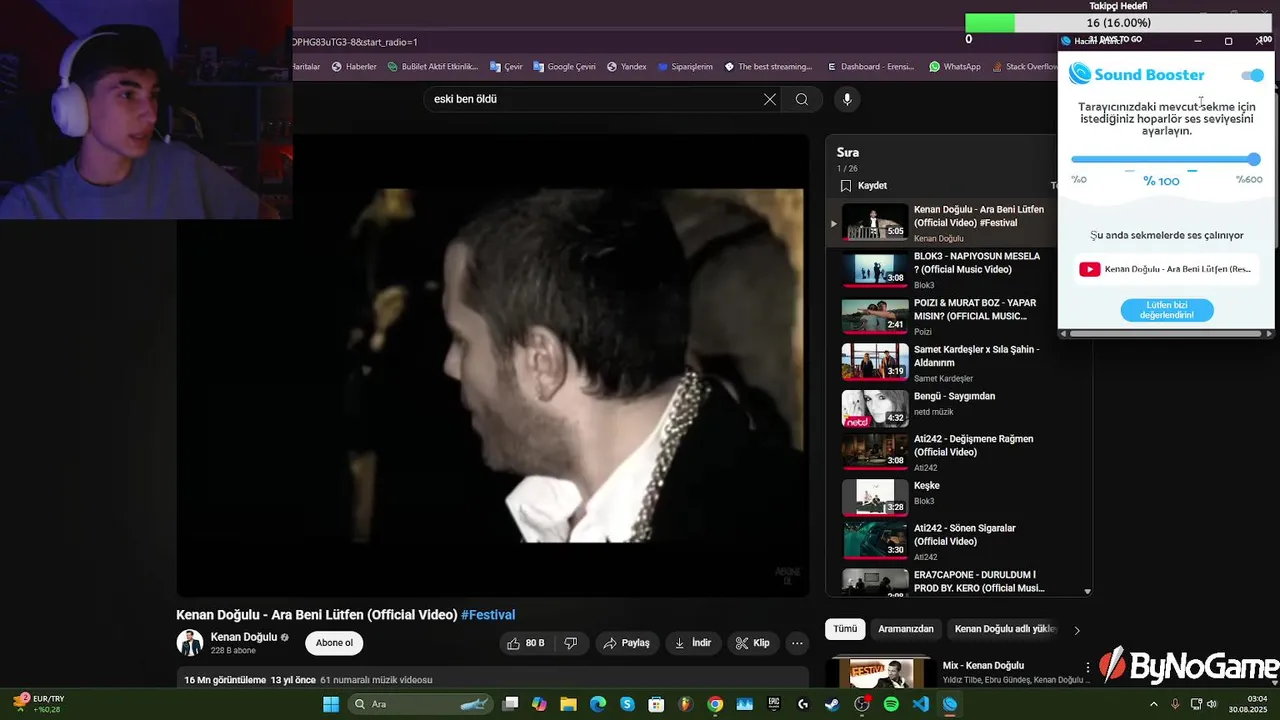The width and height of the screenshot is (1280, 720).
Task: Click the Kenan Doğulu channel avatar
Action: pyautogui.click(x=190, y=643)
